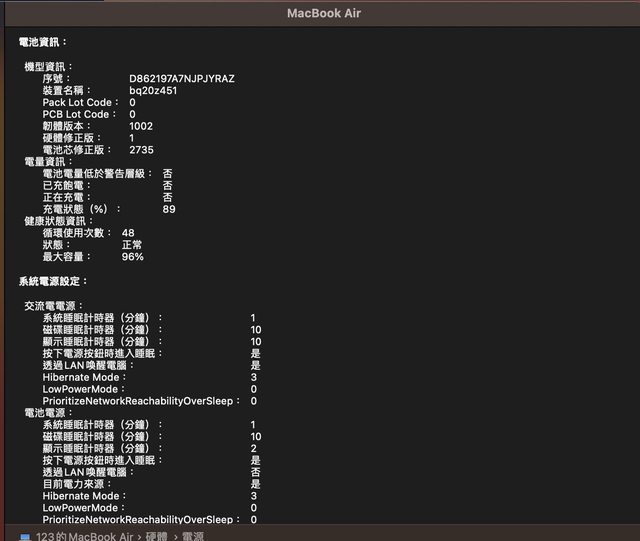Select "123 的 MacBook Air" in path bar
640x541 pixels.
pos(84,536)
